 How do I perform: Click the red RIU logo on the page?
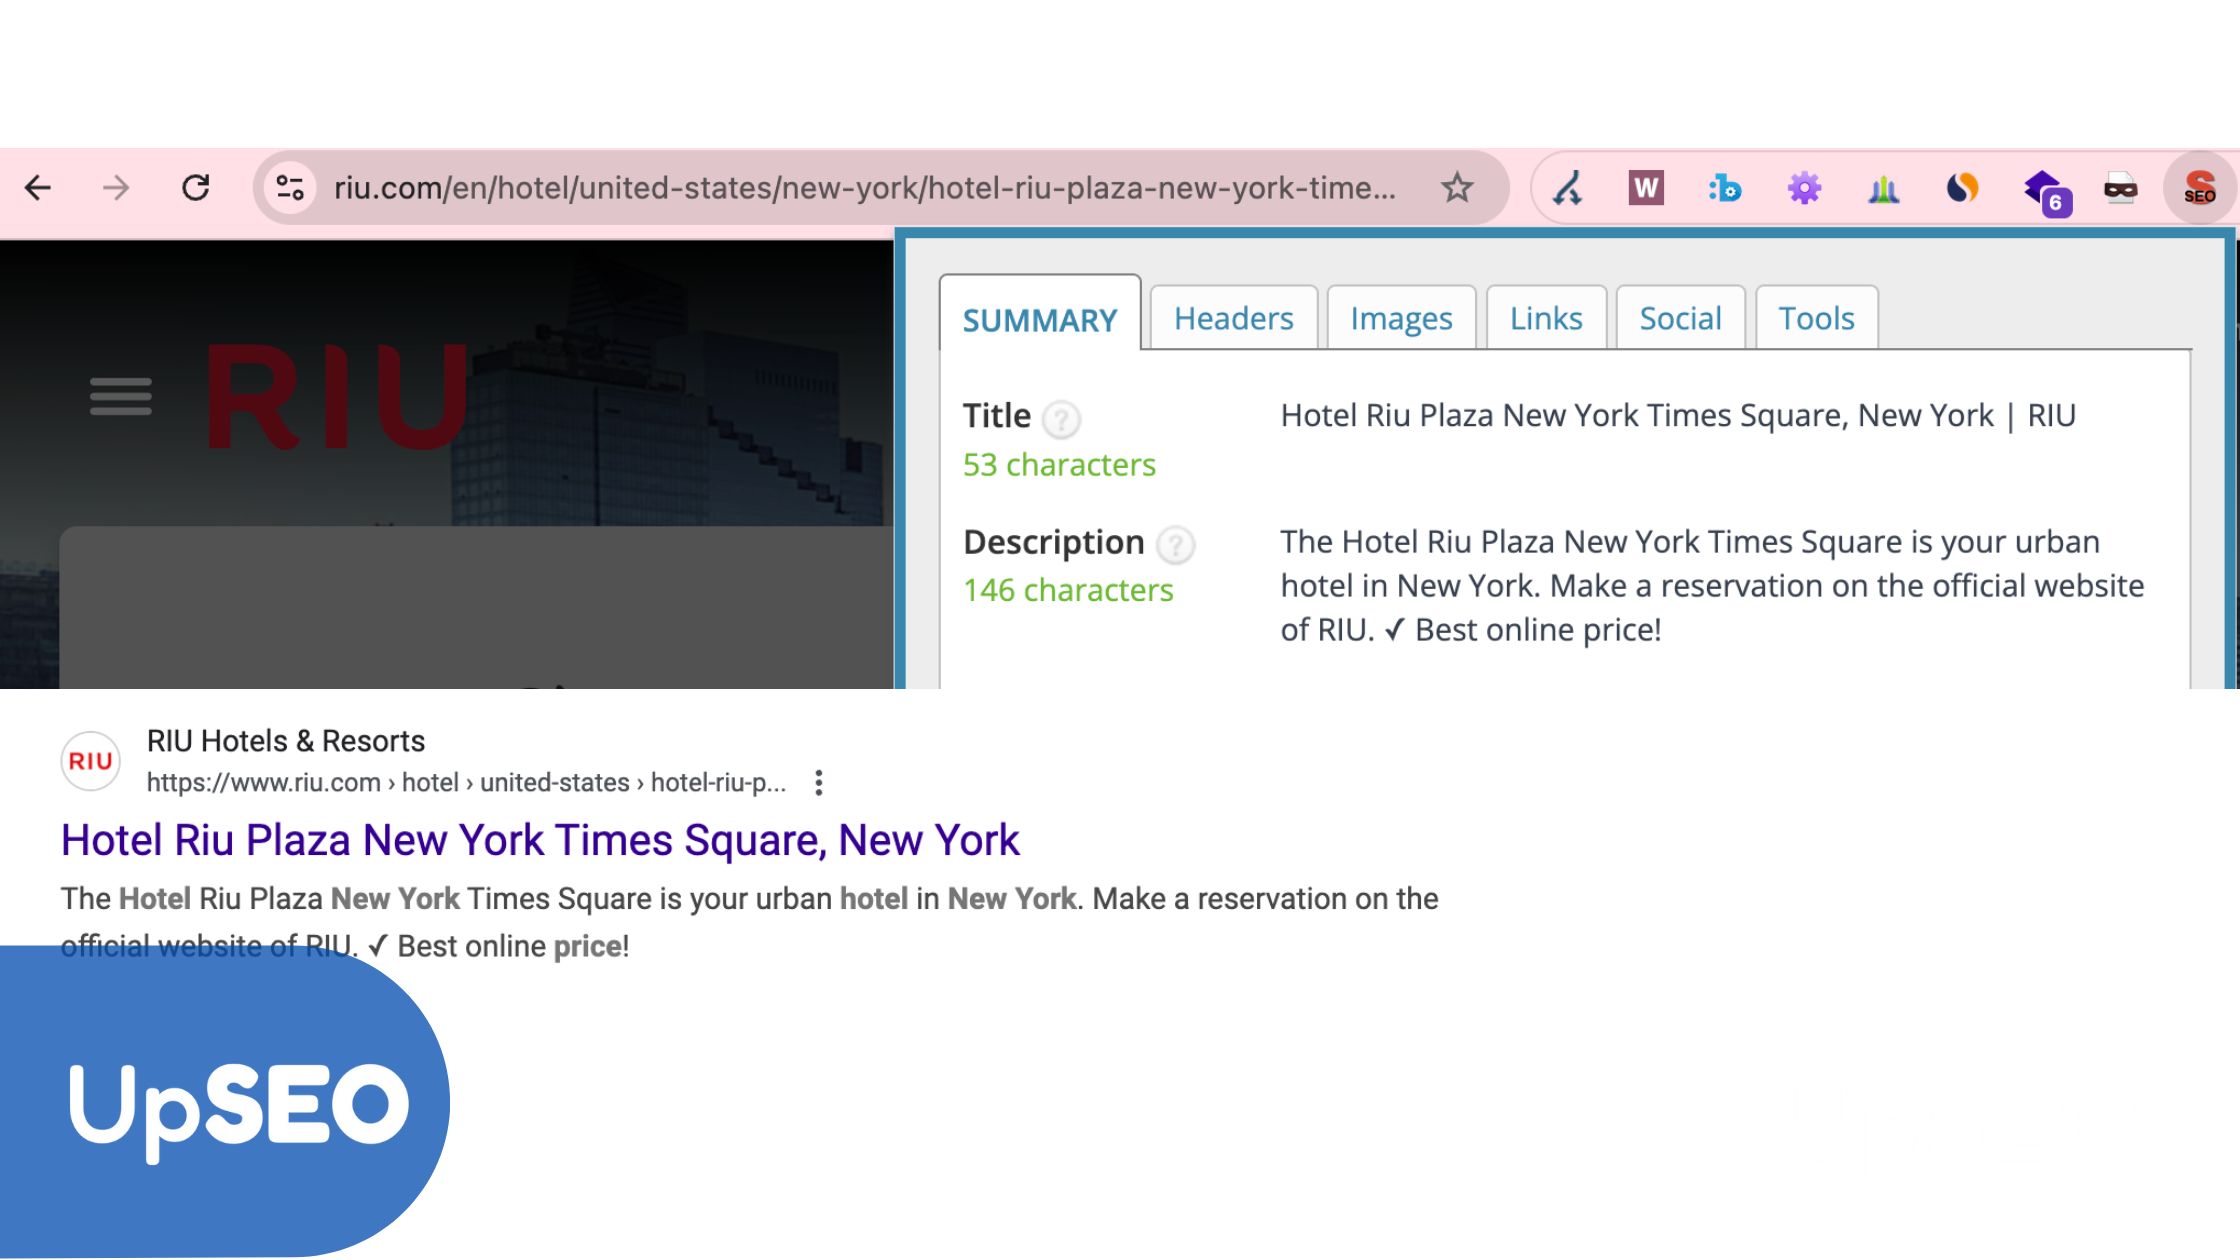[x=337, y=396]
